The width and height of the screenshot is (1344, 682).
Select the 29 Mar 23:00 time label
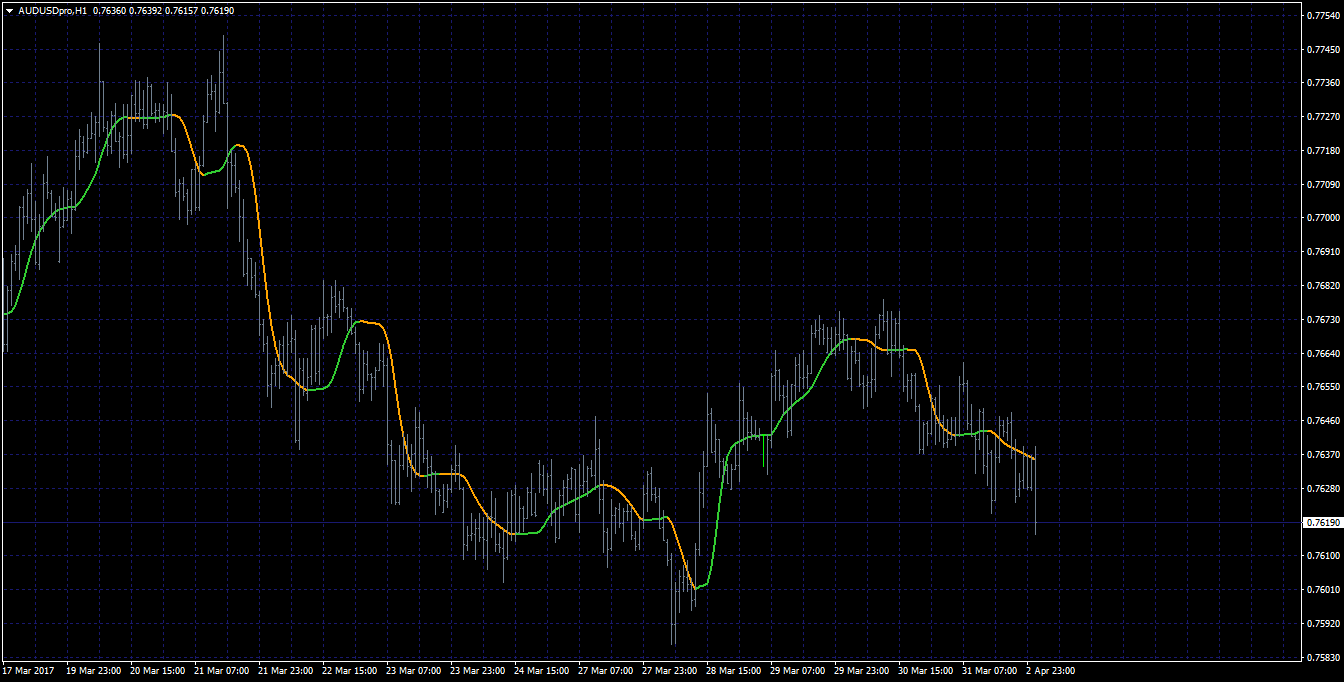click(861, 670)
